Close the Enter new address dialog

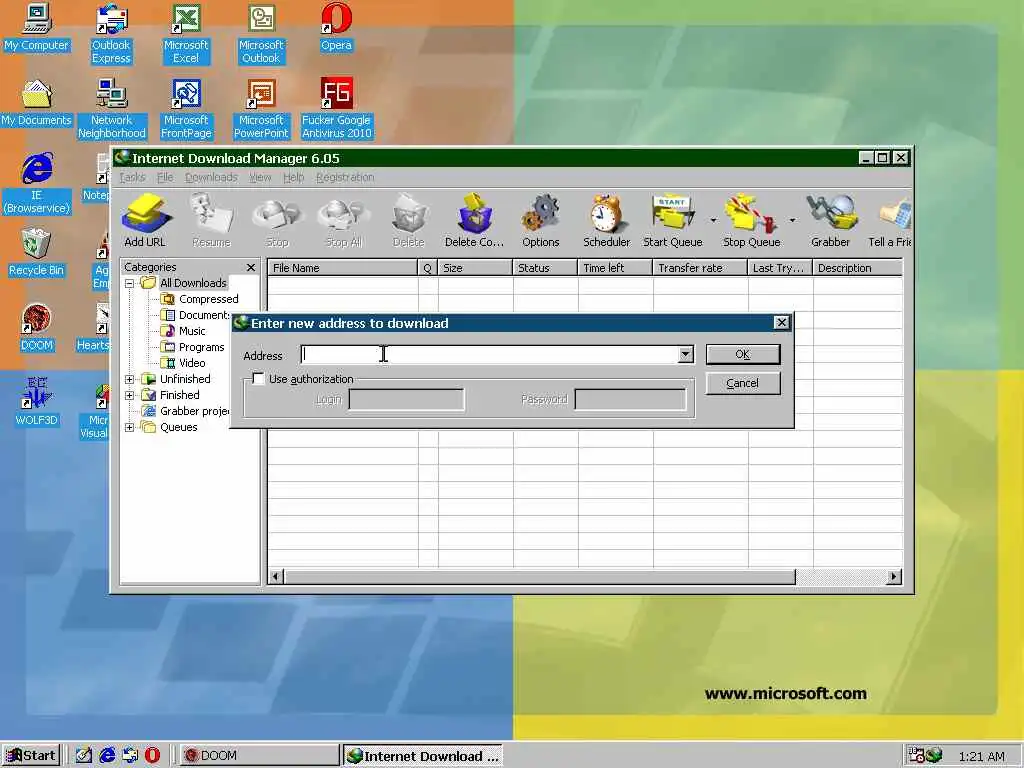point(781,323)
